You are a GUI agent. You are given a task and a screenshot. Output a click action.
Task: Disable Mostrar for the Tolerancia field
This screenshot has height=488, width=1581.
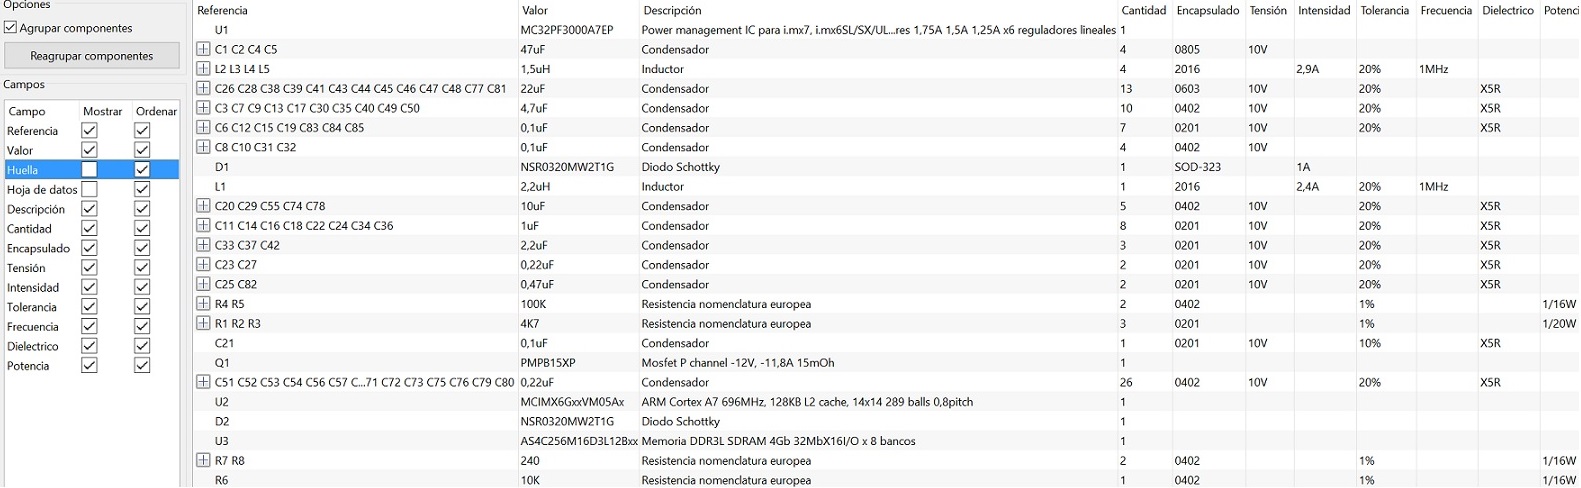click(x=89, y=307)
